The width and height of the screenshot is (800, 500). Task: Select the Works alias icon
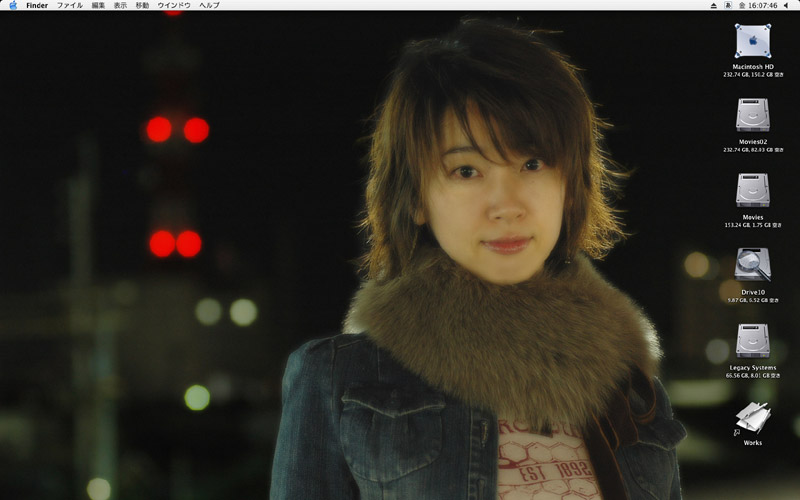pos(752,417)
